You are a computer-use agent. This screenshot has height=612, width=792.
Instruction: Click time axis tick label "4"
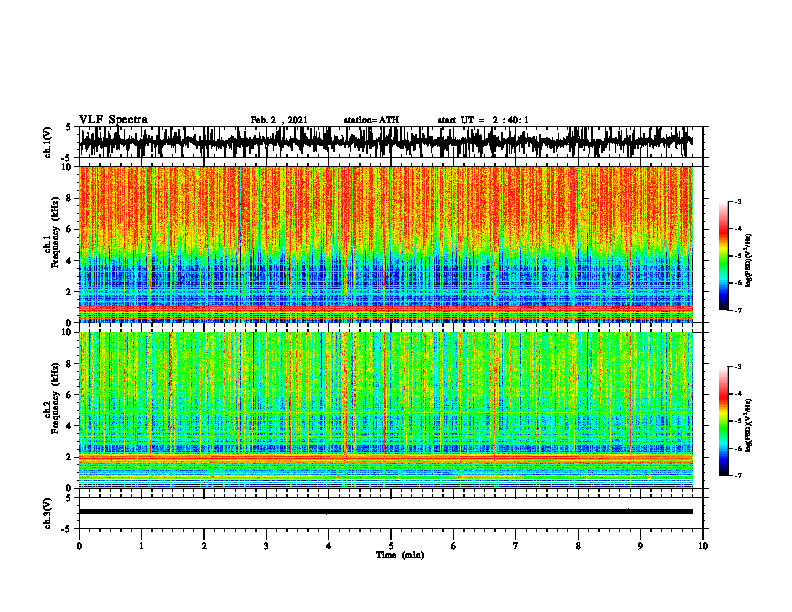click(x=329, y=546)
